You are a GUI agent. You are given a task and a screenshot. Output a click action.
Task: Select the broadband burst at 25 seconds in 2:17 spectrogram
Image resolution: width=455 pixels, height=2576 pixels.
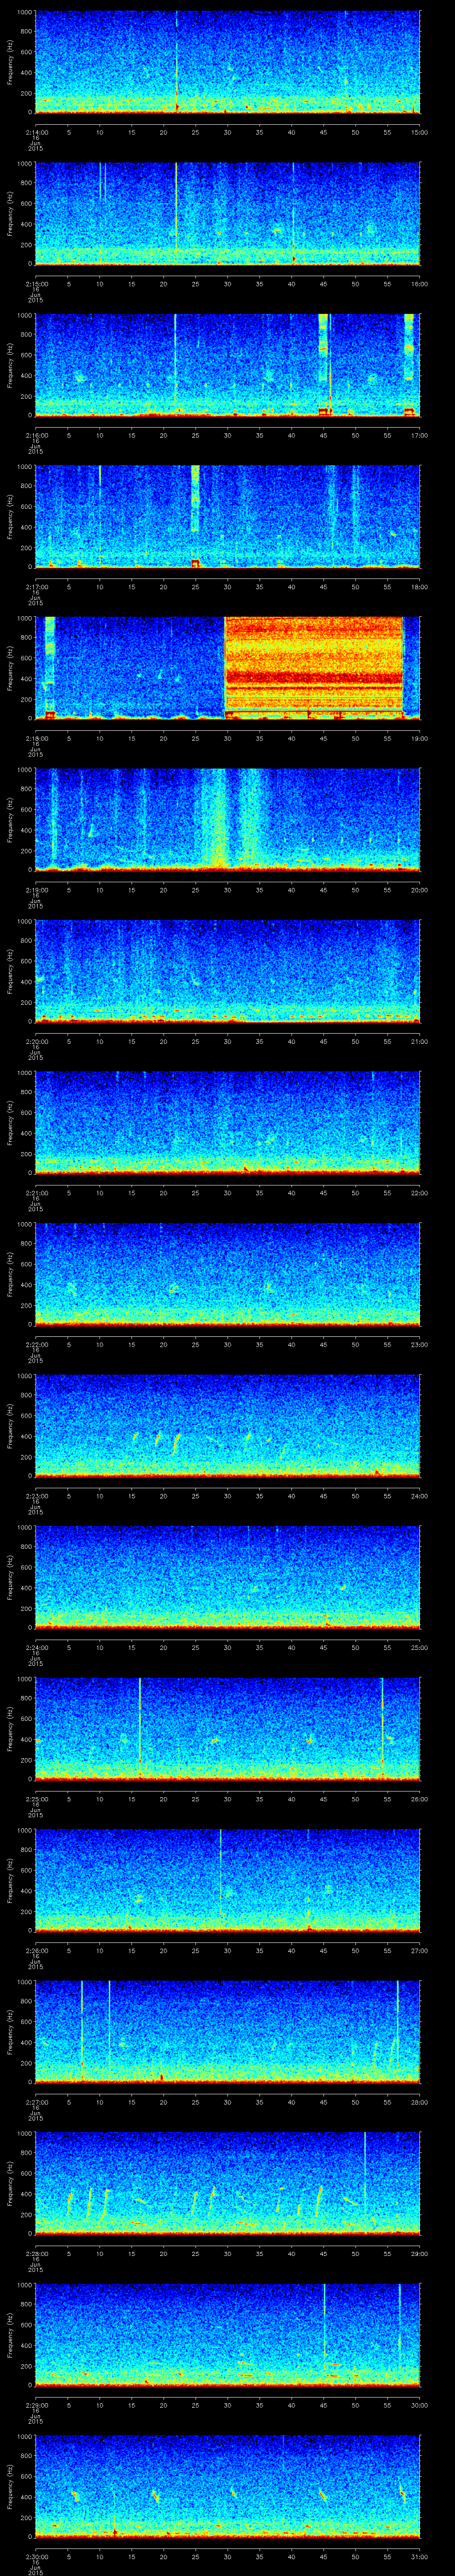coord(195,516)
